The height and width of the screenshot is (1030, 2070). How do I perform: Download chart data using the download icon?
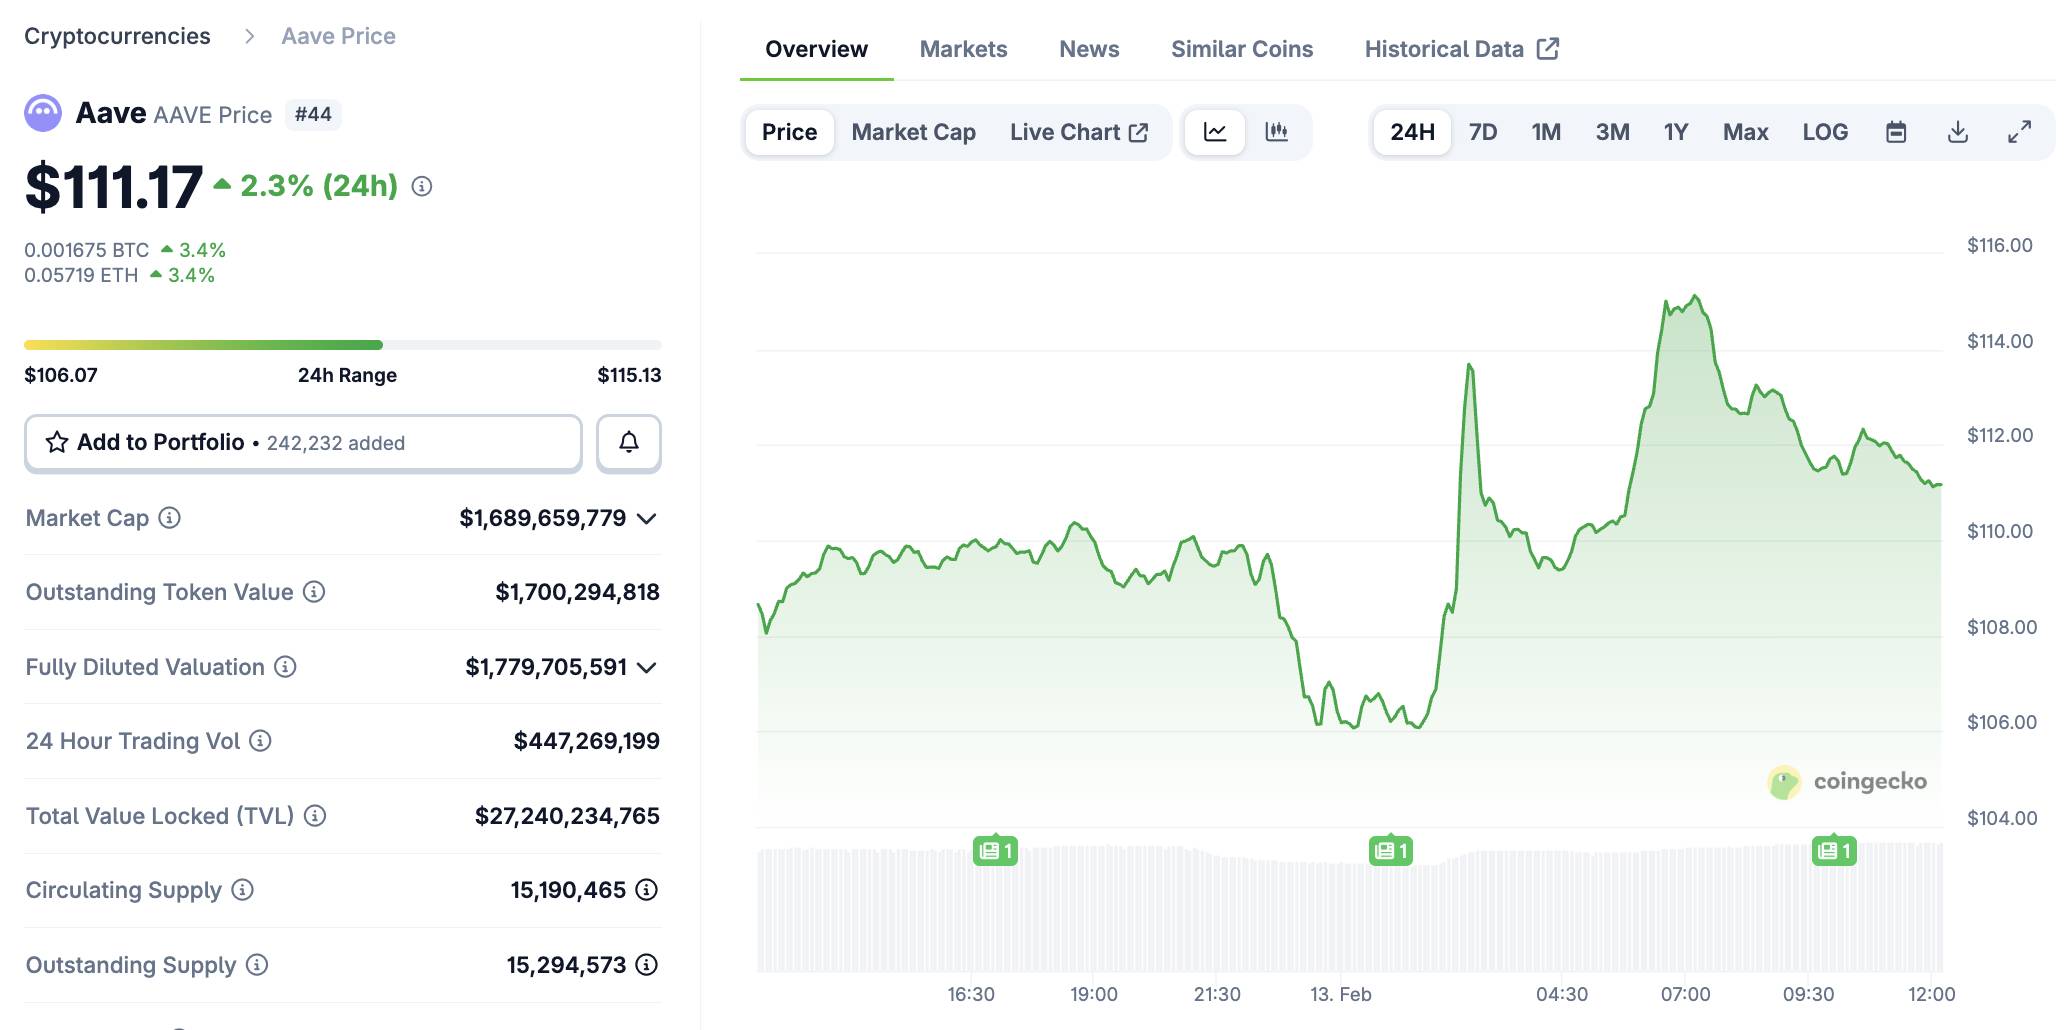coord(1957,132)
